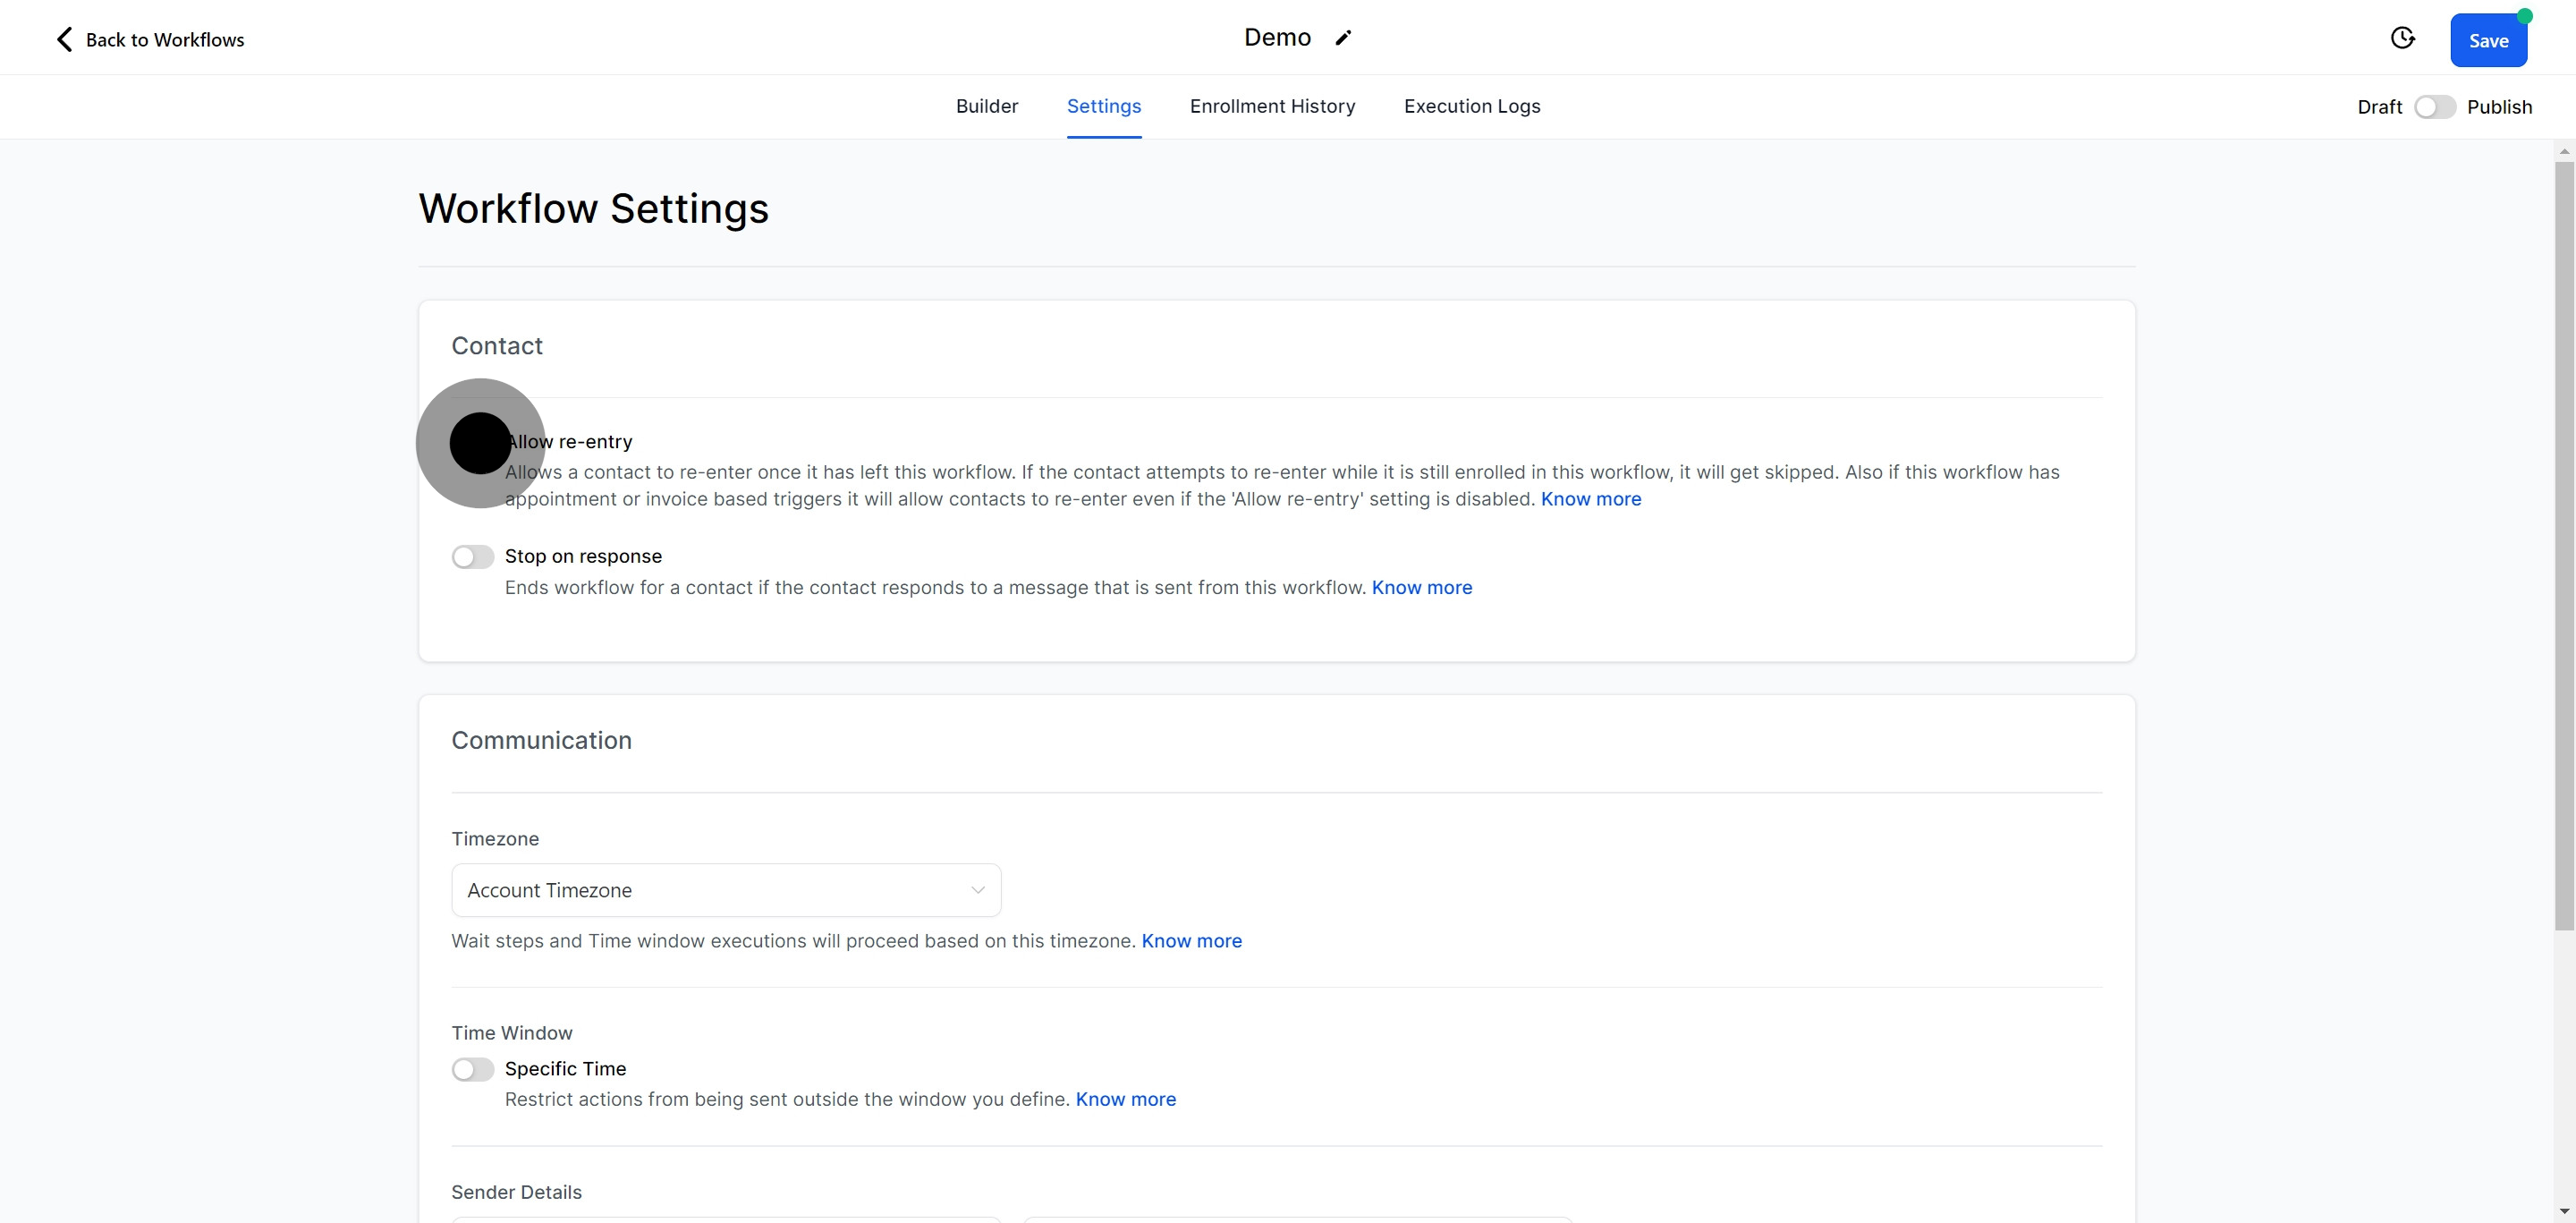2576x1223 pixels.
Task: Click the back arrow icon
Action: (x=65, y=40)
